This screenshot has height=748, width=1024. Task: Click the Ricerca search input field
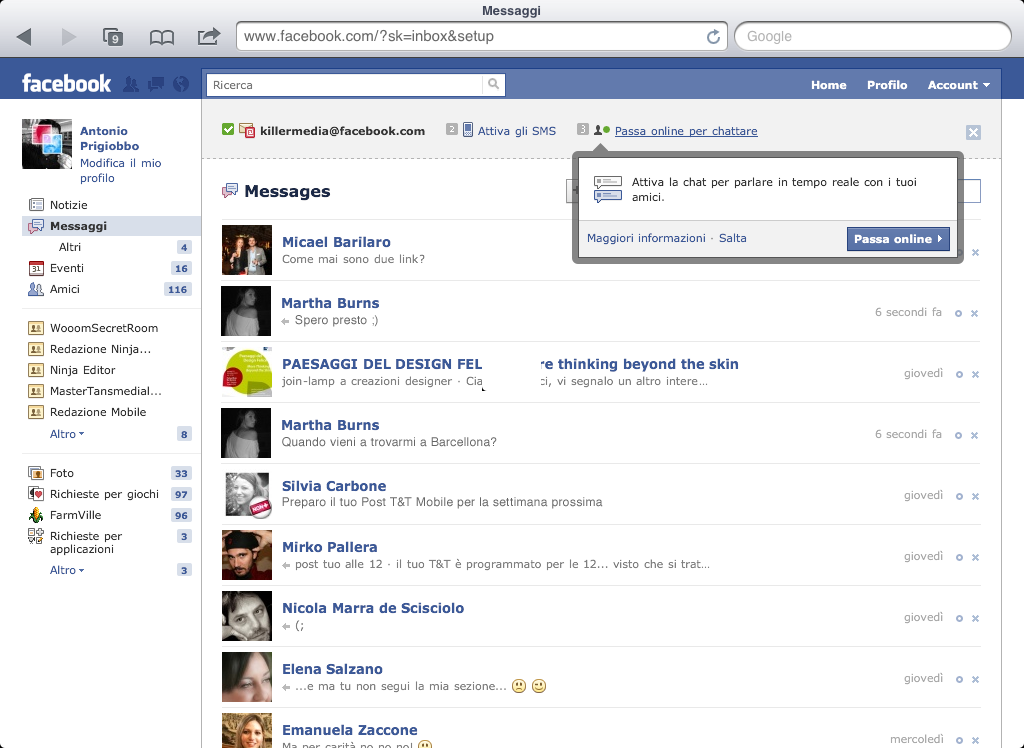tap(345, 85)
